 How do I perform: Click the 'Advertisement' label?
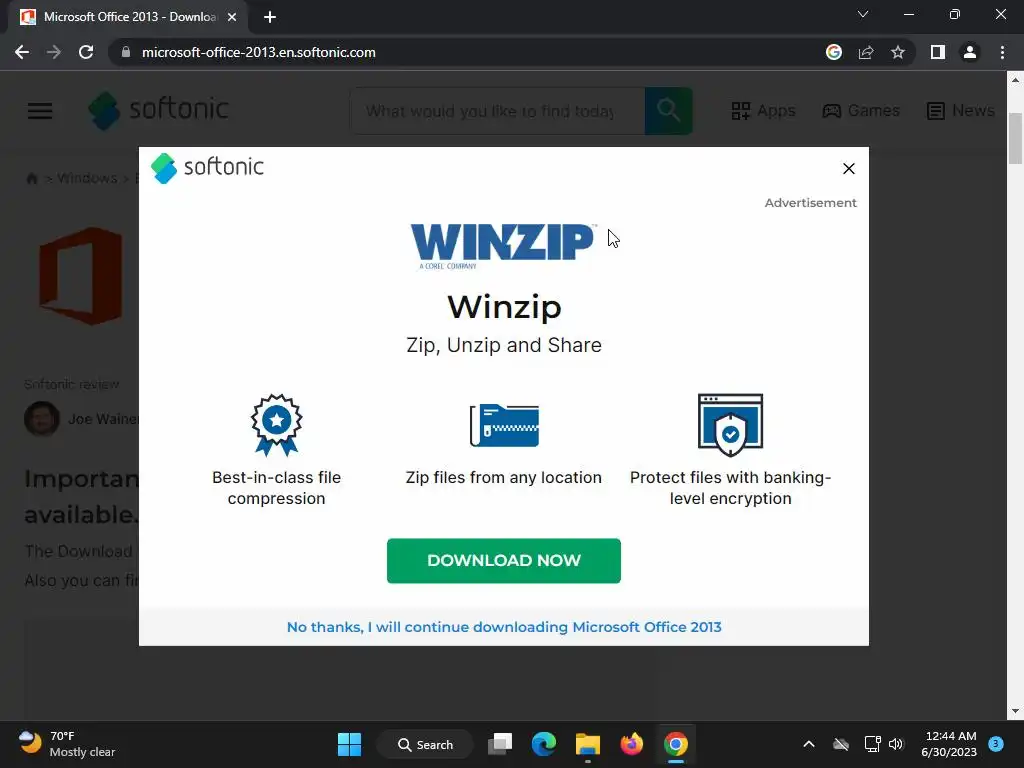click(x=810, y=202)
